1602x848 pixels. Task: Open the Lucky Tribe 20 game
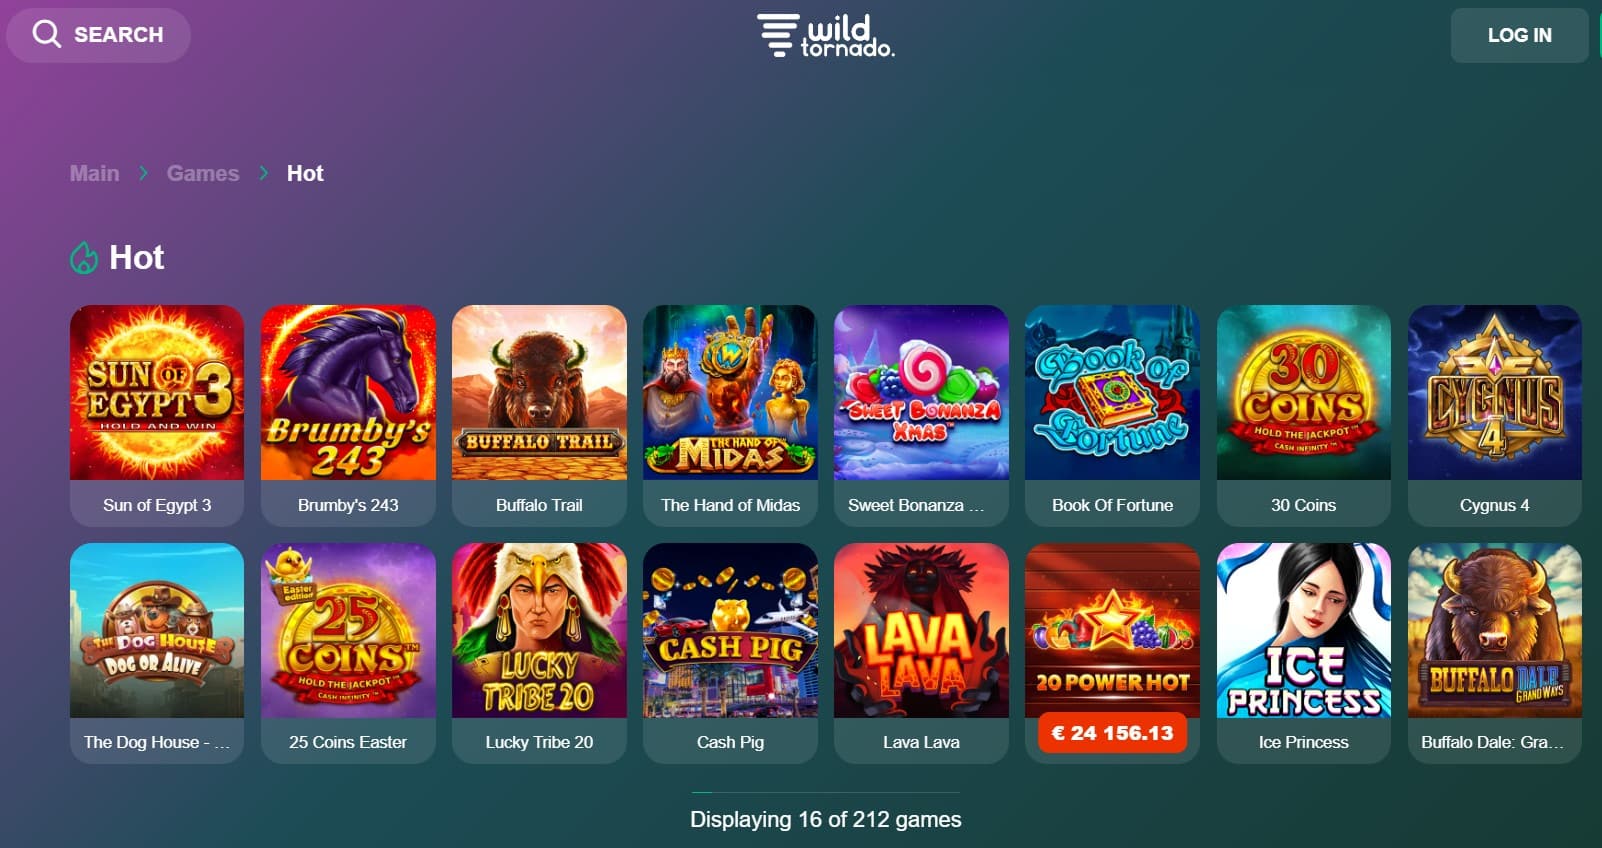[x=539, y=653]
